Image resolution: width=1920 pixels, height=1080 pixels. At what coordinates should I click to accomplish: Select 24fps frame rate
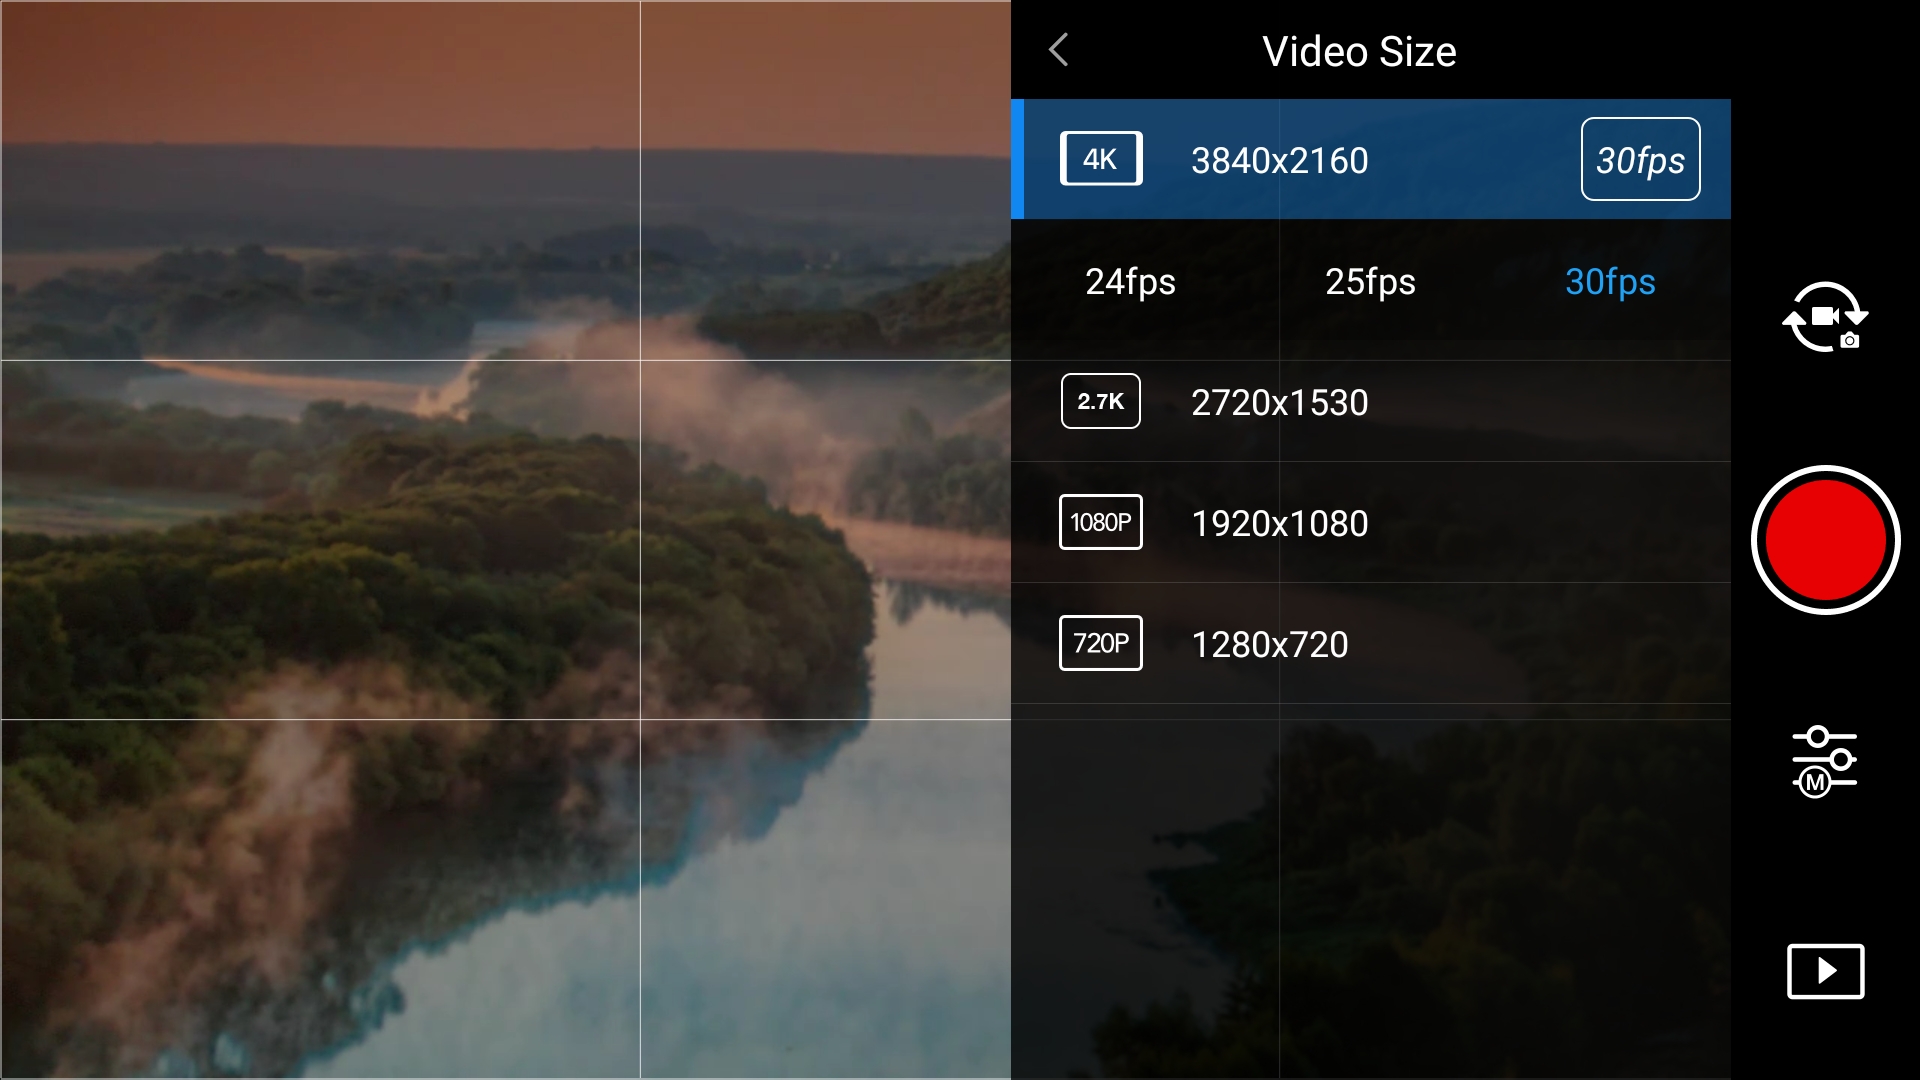click(1130, 282)
